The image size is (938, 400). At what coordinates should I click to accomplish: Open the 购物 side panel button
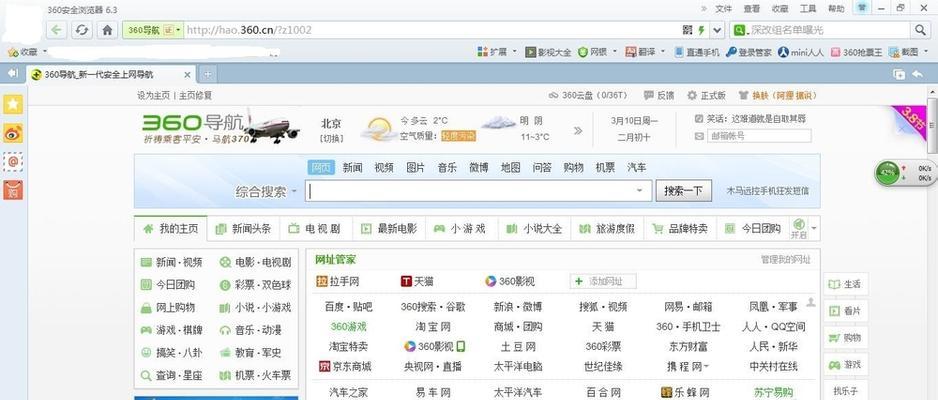click(x=846, y=337)
